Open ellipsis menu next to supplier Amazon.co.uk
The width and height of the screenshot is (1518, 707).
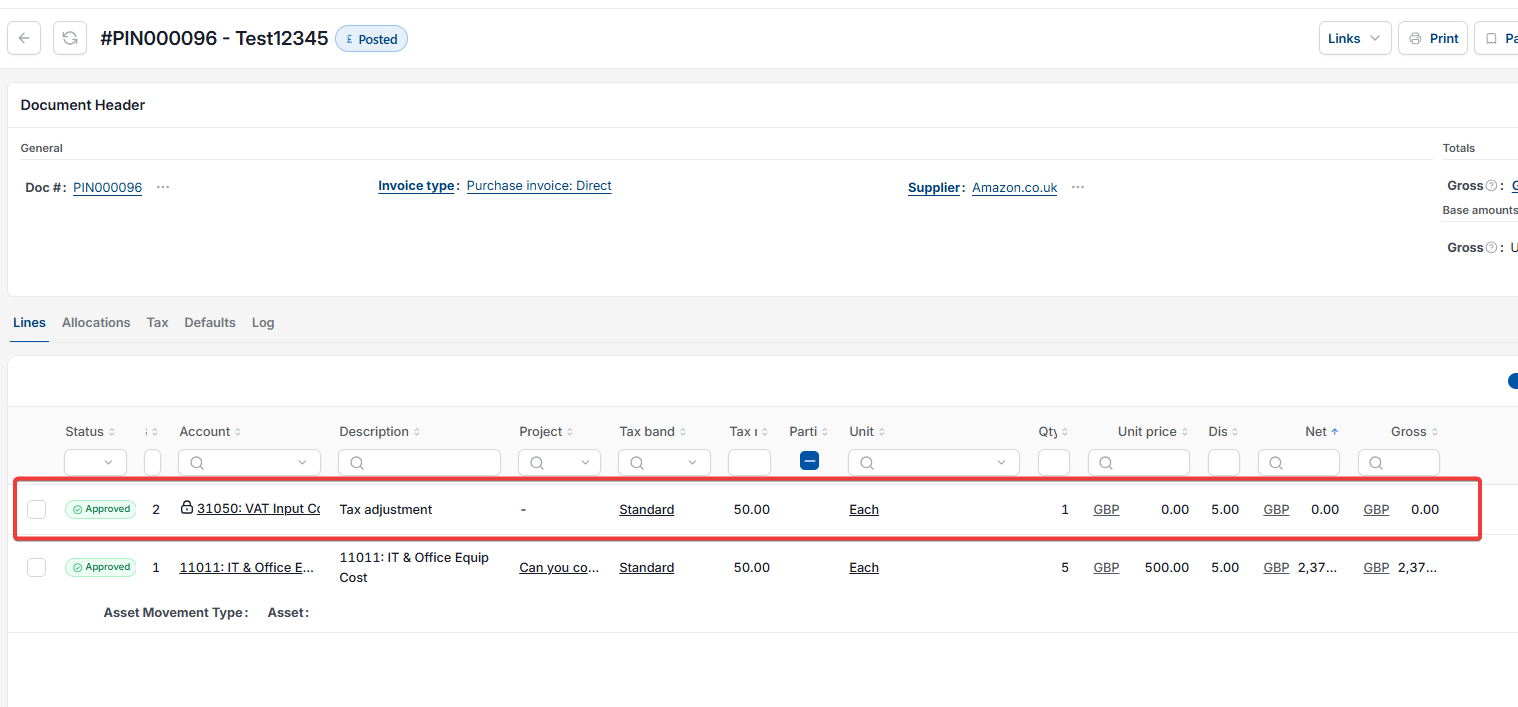coord(1078,187)
